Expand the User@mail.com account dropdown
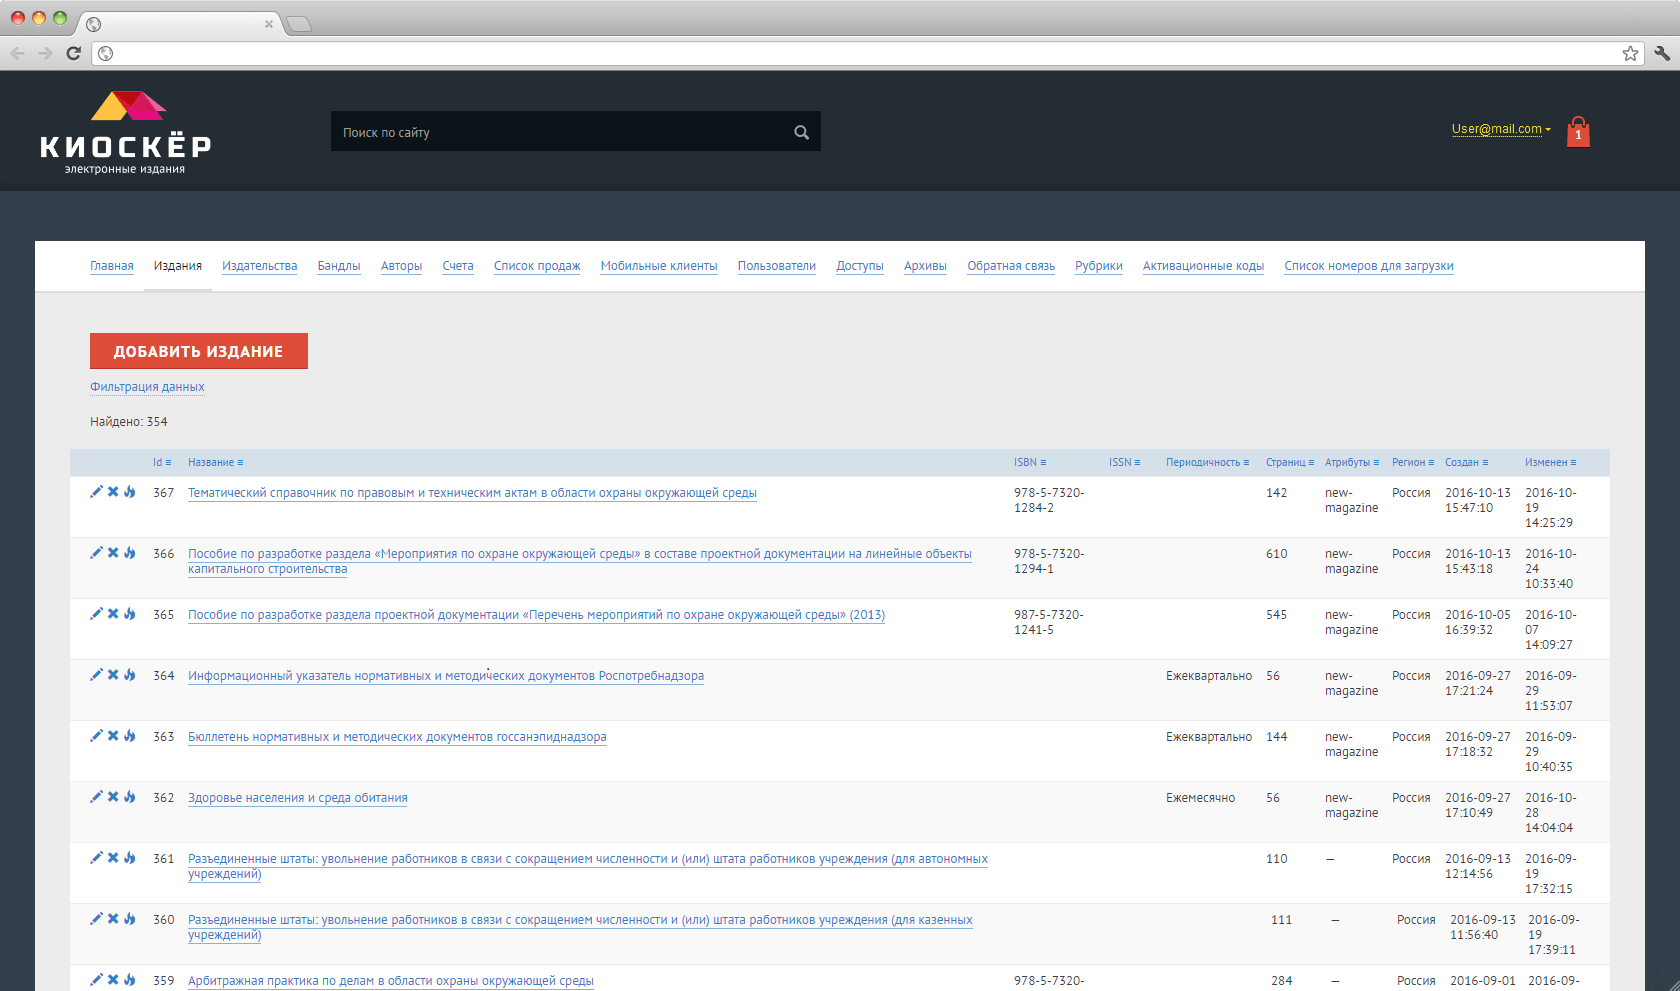 1500,129
